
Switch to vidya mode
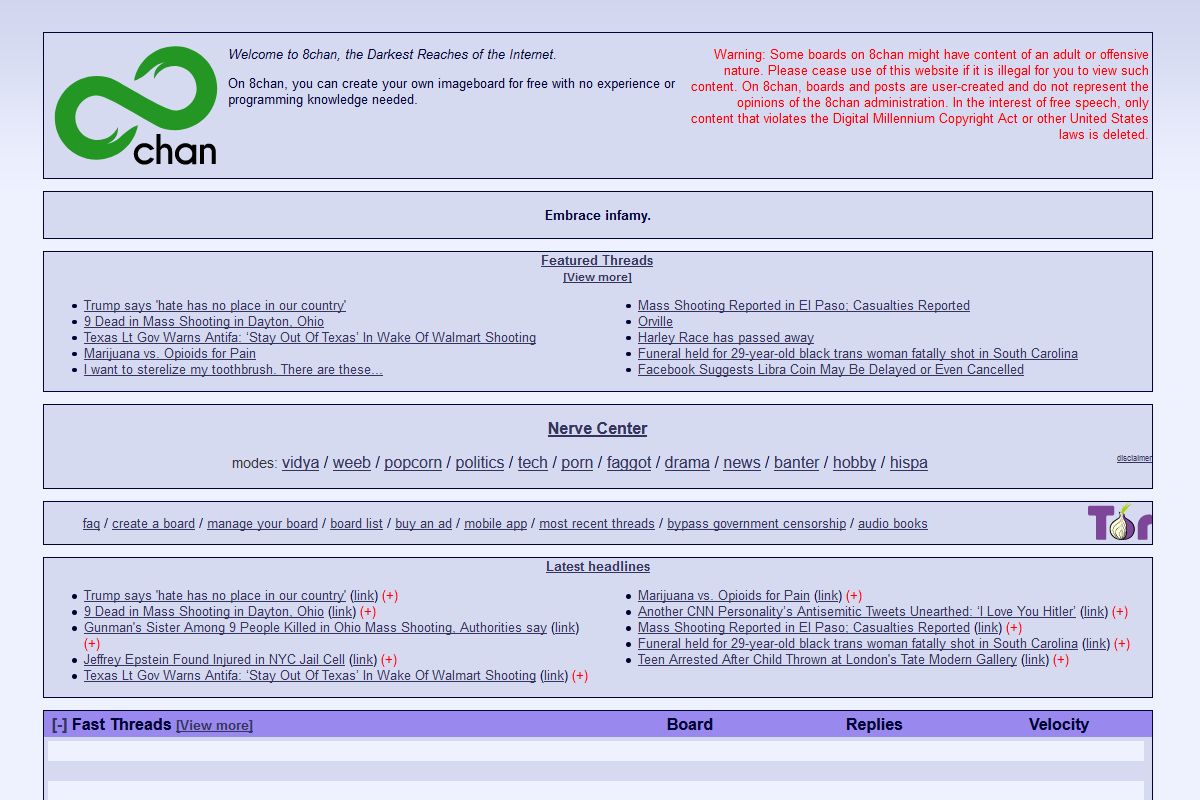click(300, 463)
